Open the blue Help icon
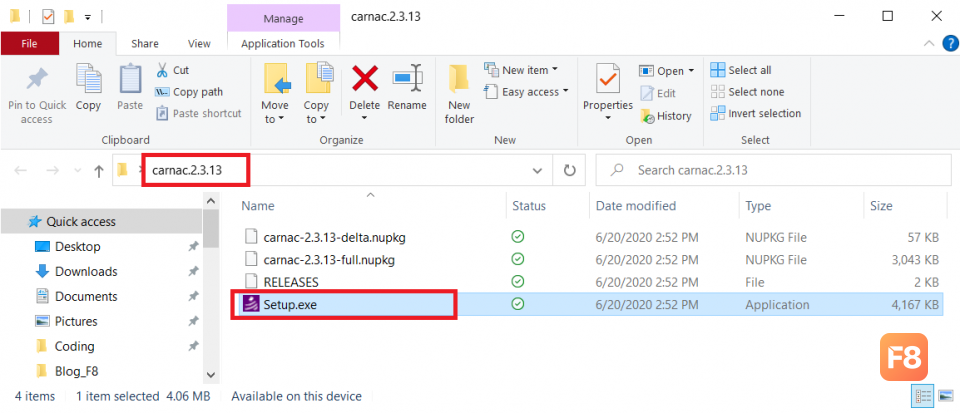This screenshot has height=413, width=960. point(950,43)
